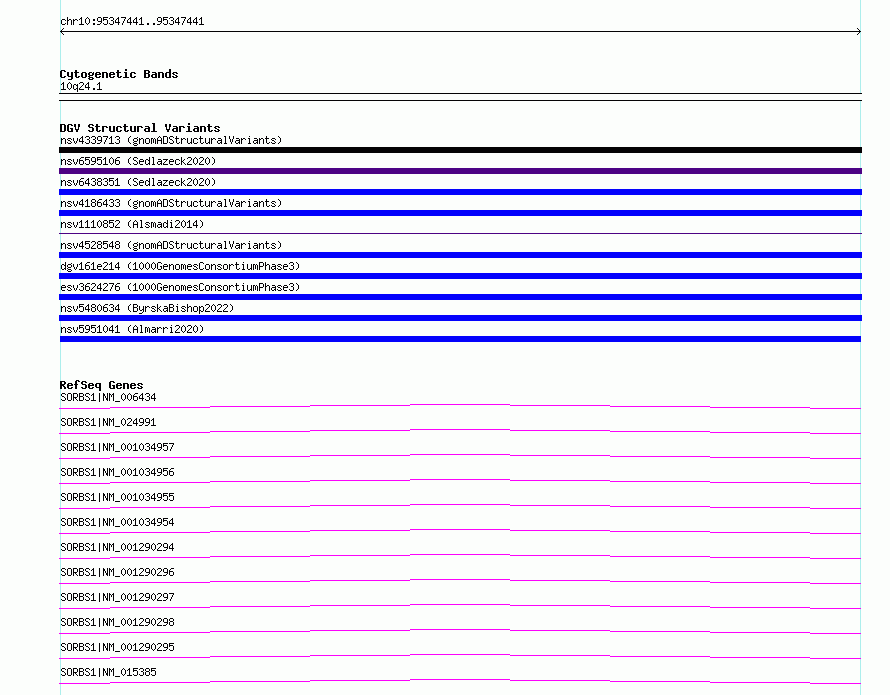Select transcript SORBS1|NM_001034955
Image resolution: width=890 pixels, height=695 pixels.
pos(117,497)
